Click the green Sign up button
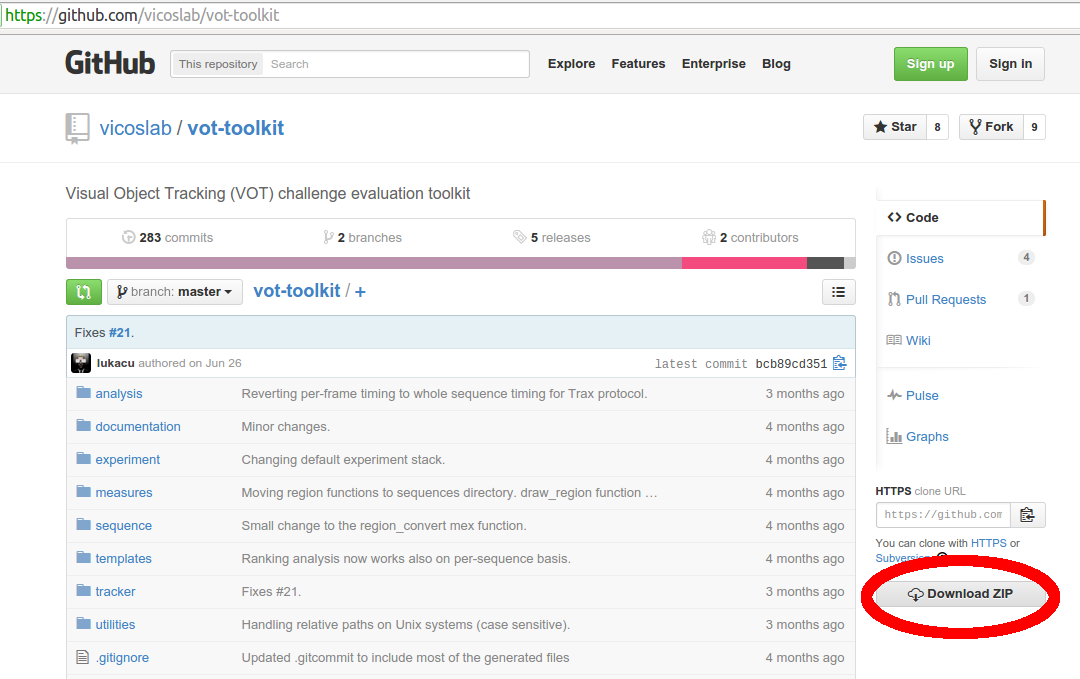1080x679 pixels. pos(931,64)
